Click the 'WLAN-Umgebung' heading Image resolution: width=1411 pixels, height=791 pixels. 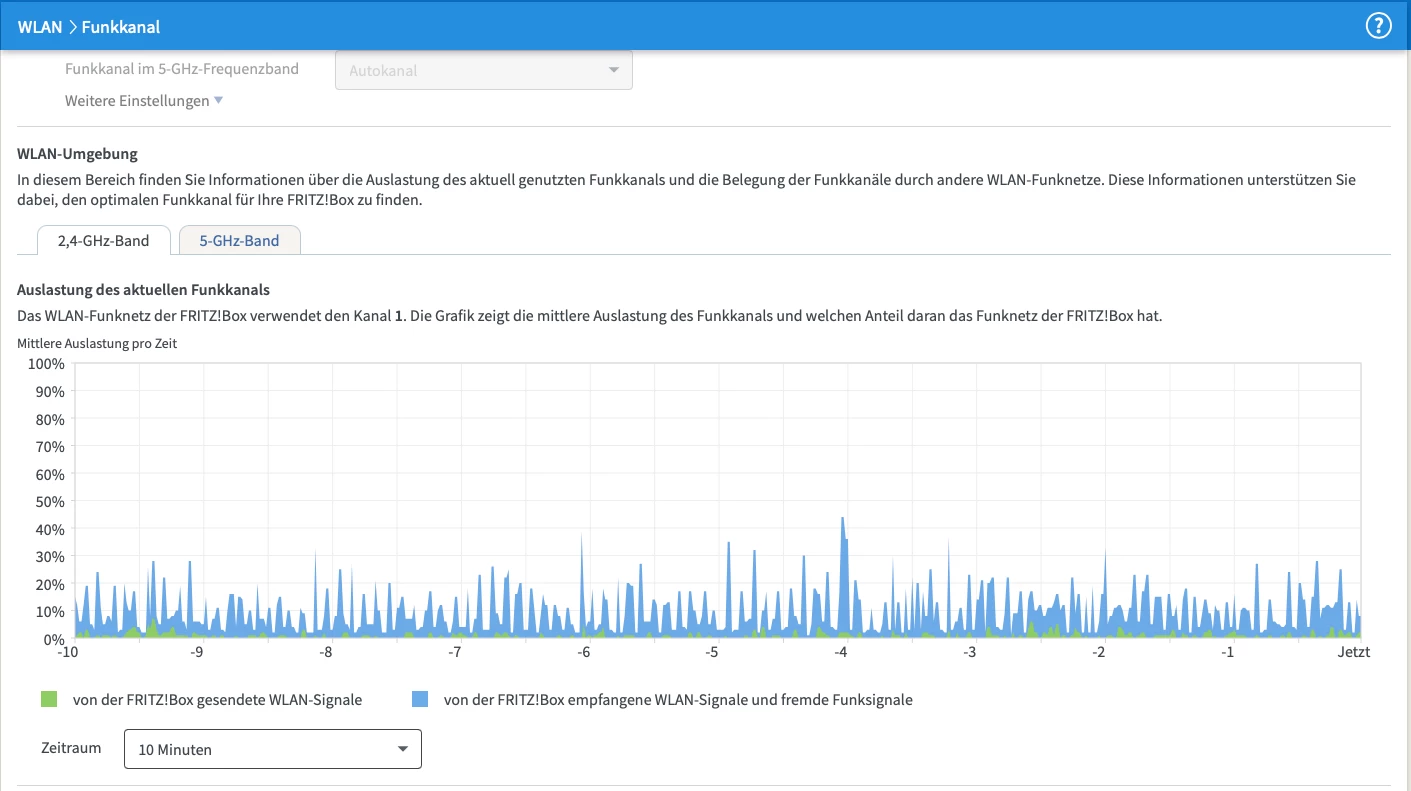point(78,154)
